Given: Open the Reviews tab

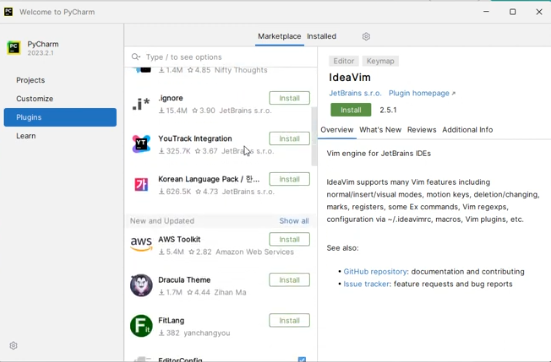Looking at the screenshot, I should pos(422,130).
